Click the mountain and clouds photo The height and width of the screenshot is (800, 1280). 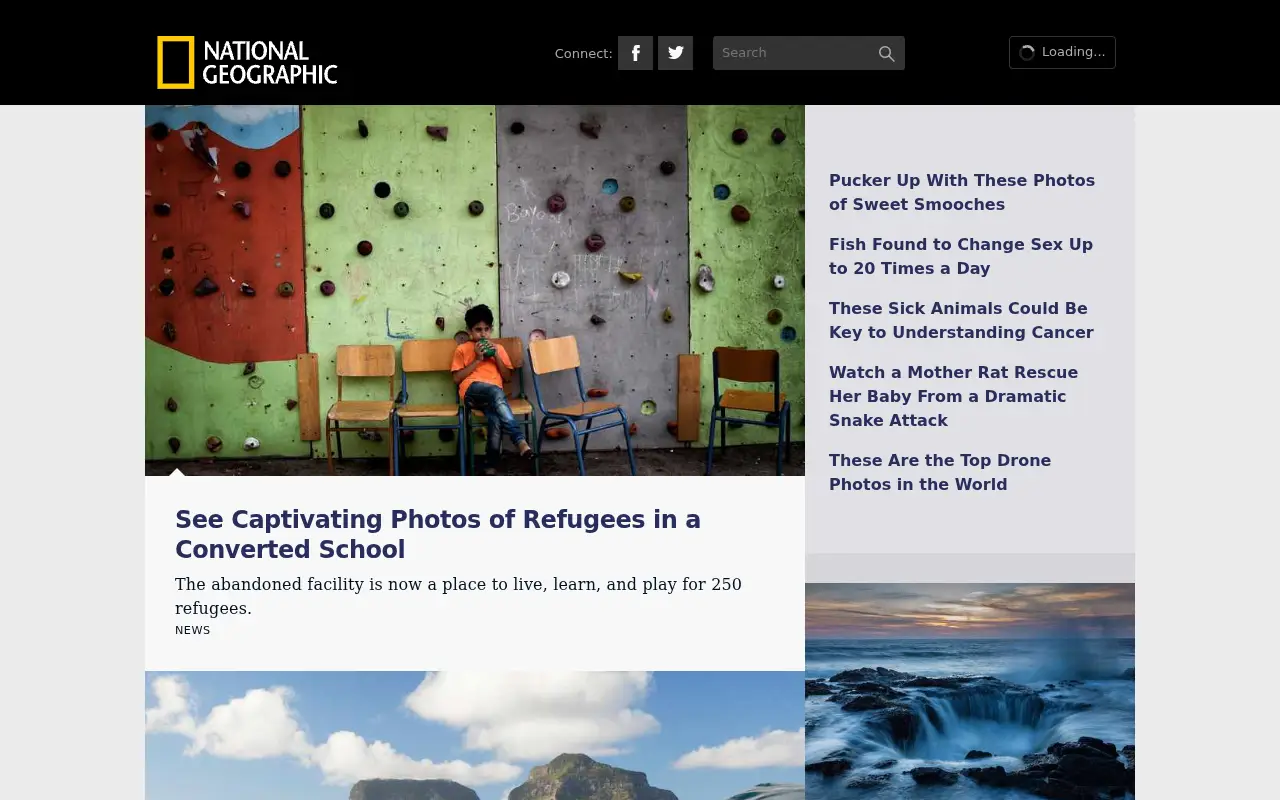pos(475,735)
